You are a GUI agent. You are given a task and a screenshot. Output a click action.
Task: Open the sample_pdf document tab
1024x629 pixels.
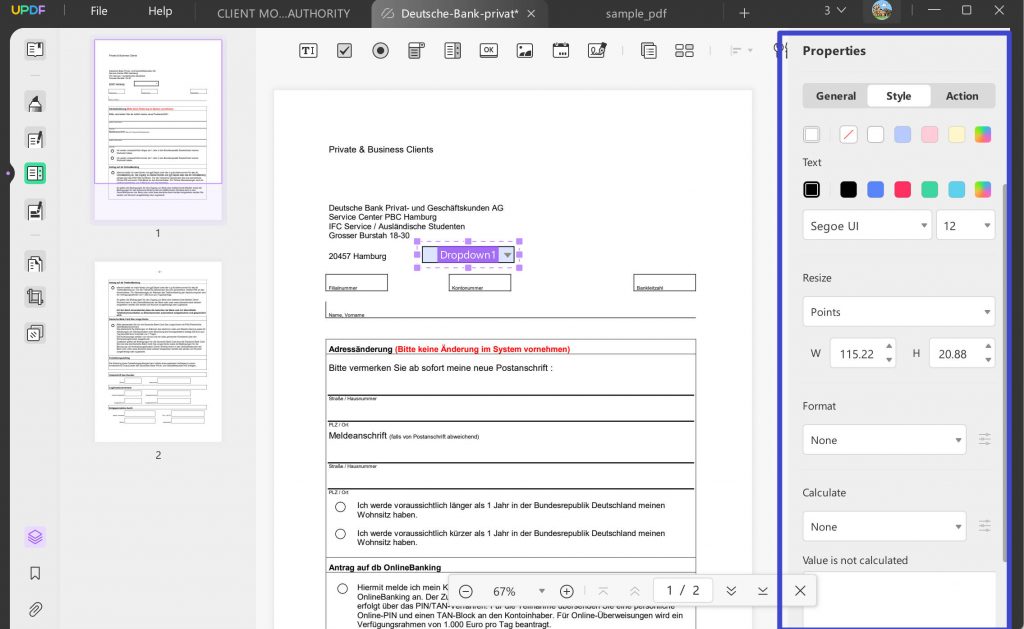[634, 14]
